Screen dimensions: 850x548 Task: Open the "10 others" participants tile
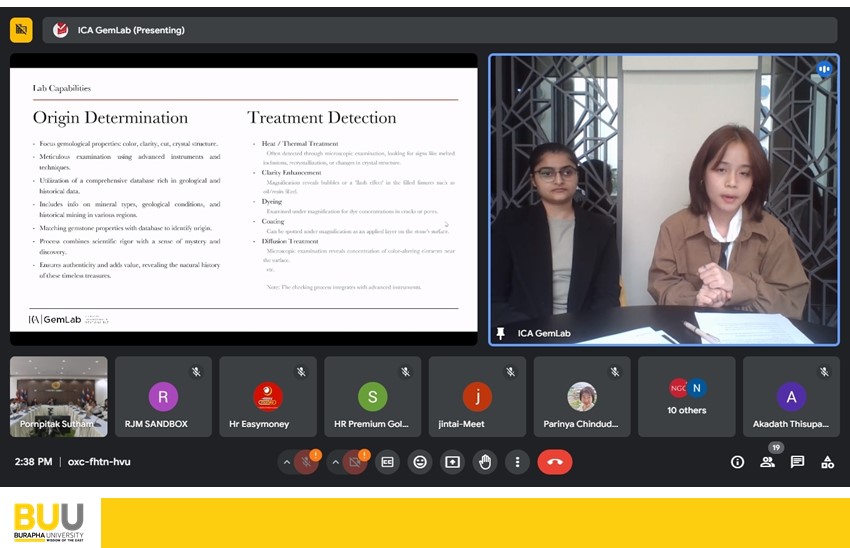point(686,397)
